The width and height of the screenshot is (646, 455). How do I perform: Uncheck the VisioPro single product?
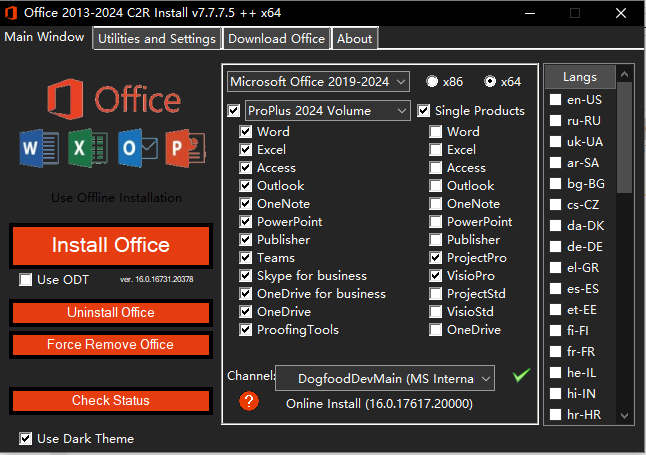[435, 276]
